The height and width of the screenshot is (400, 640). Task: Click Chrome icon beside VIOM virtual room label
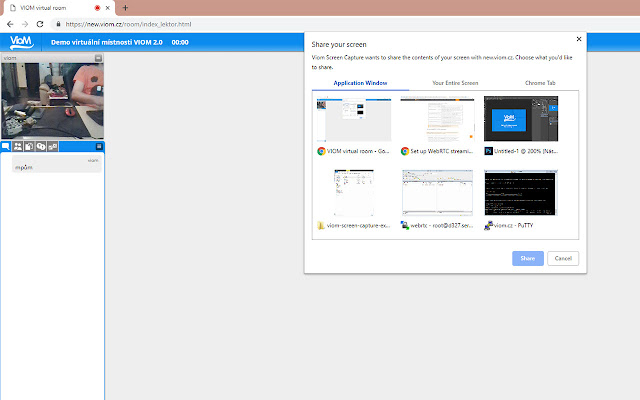coord(321,151)
